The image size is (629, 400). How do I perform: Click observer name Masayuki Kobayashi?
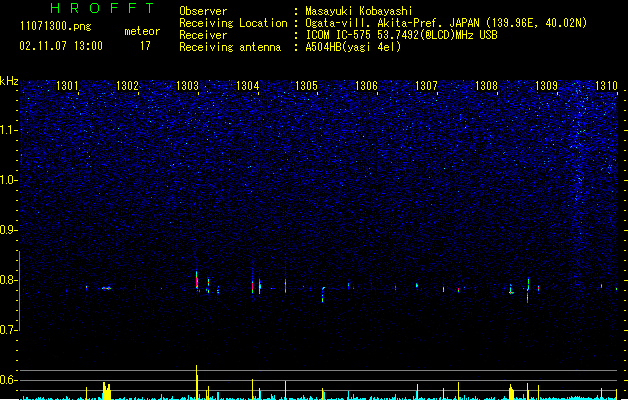tap(358, 11)
